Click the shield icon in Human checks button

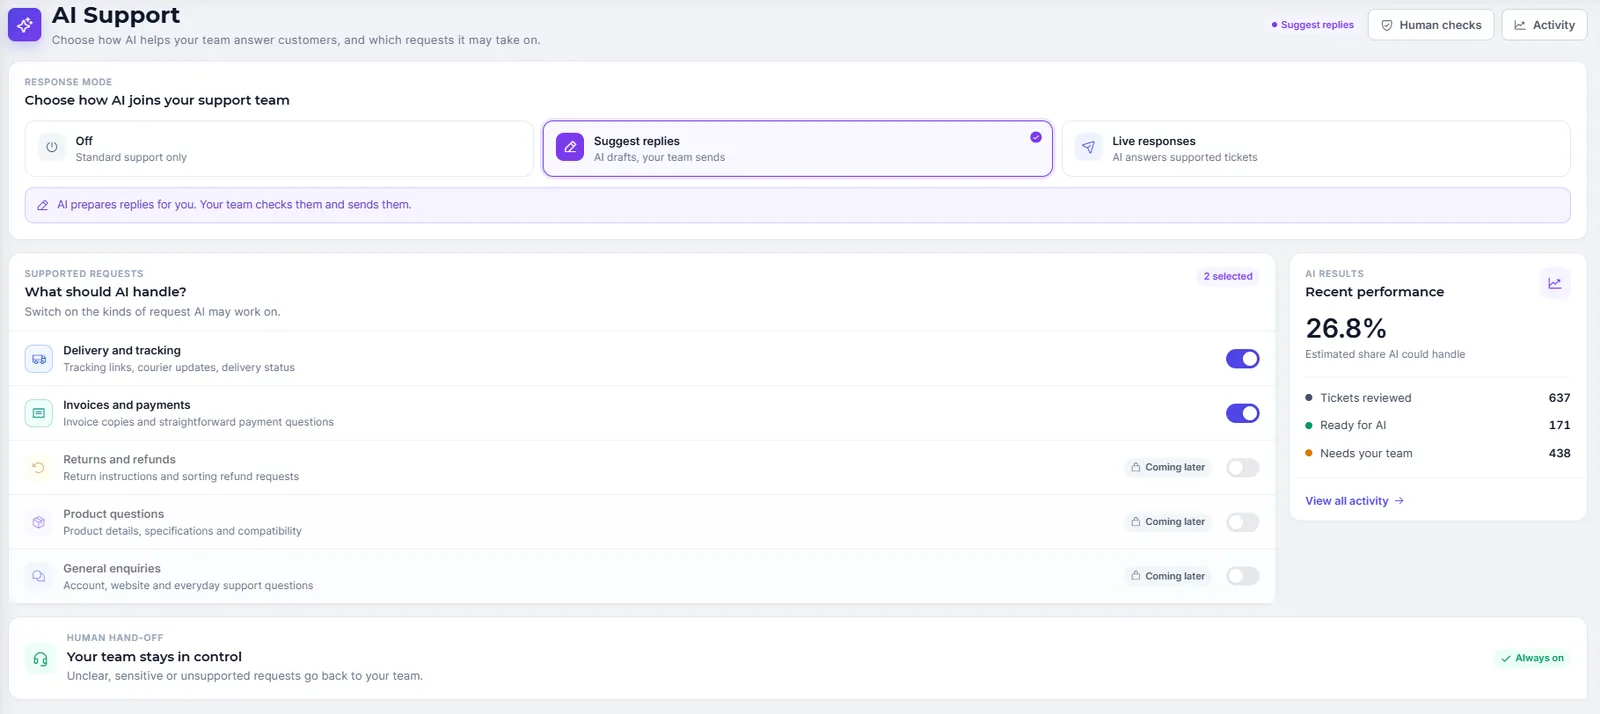tap(1387, 25)
